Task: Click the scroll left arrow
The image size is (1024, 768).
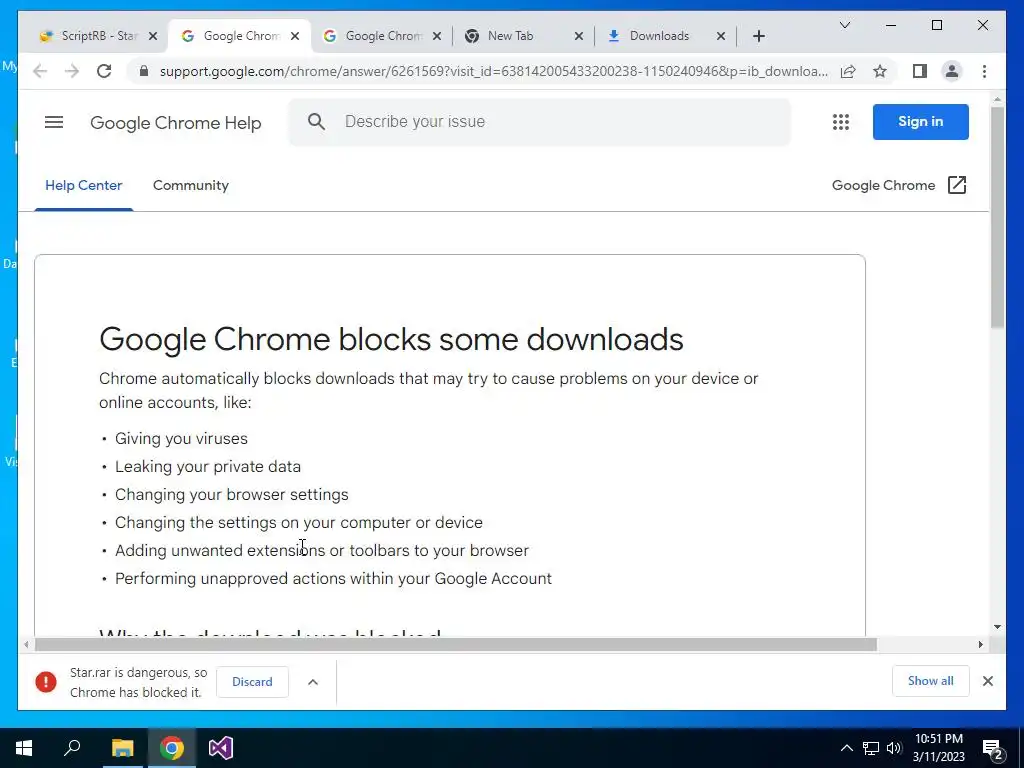Action: (26, 645)
